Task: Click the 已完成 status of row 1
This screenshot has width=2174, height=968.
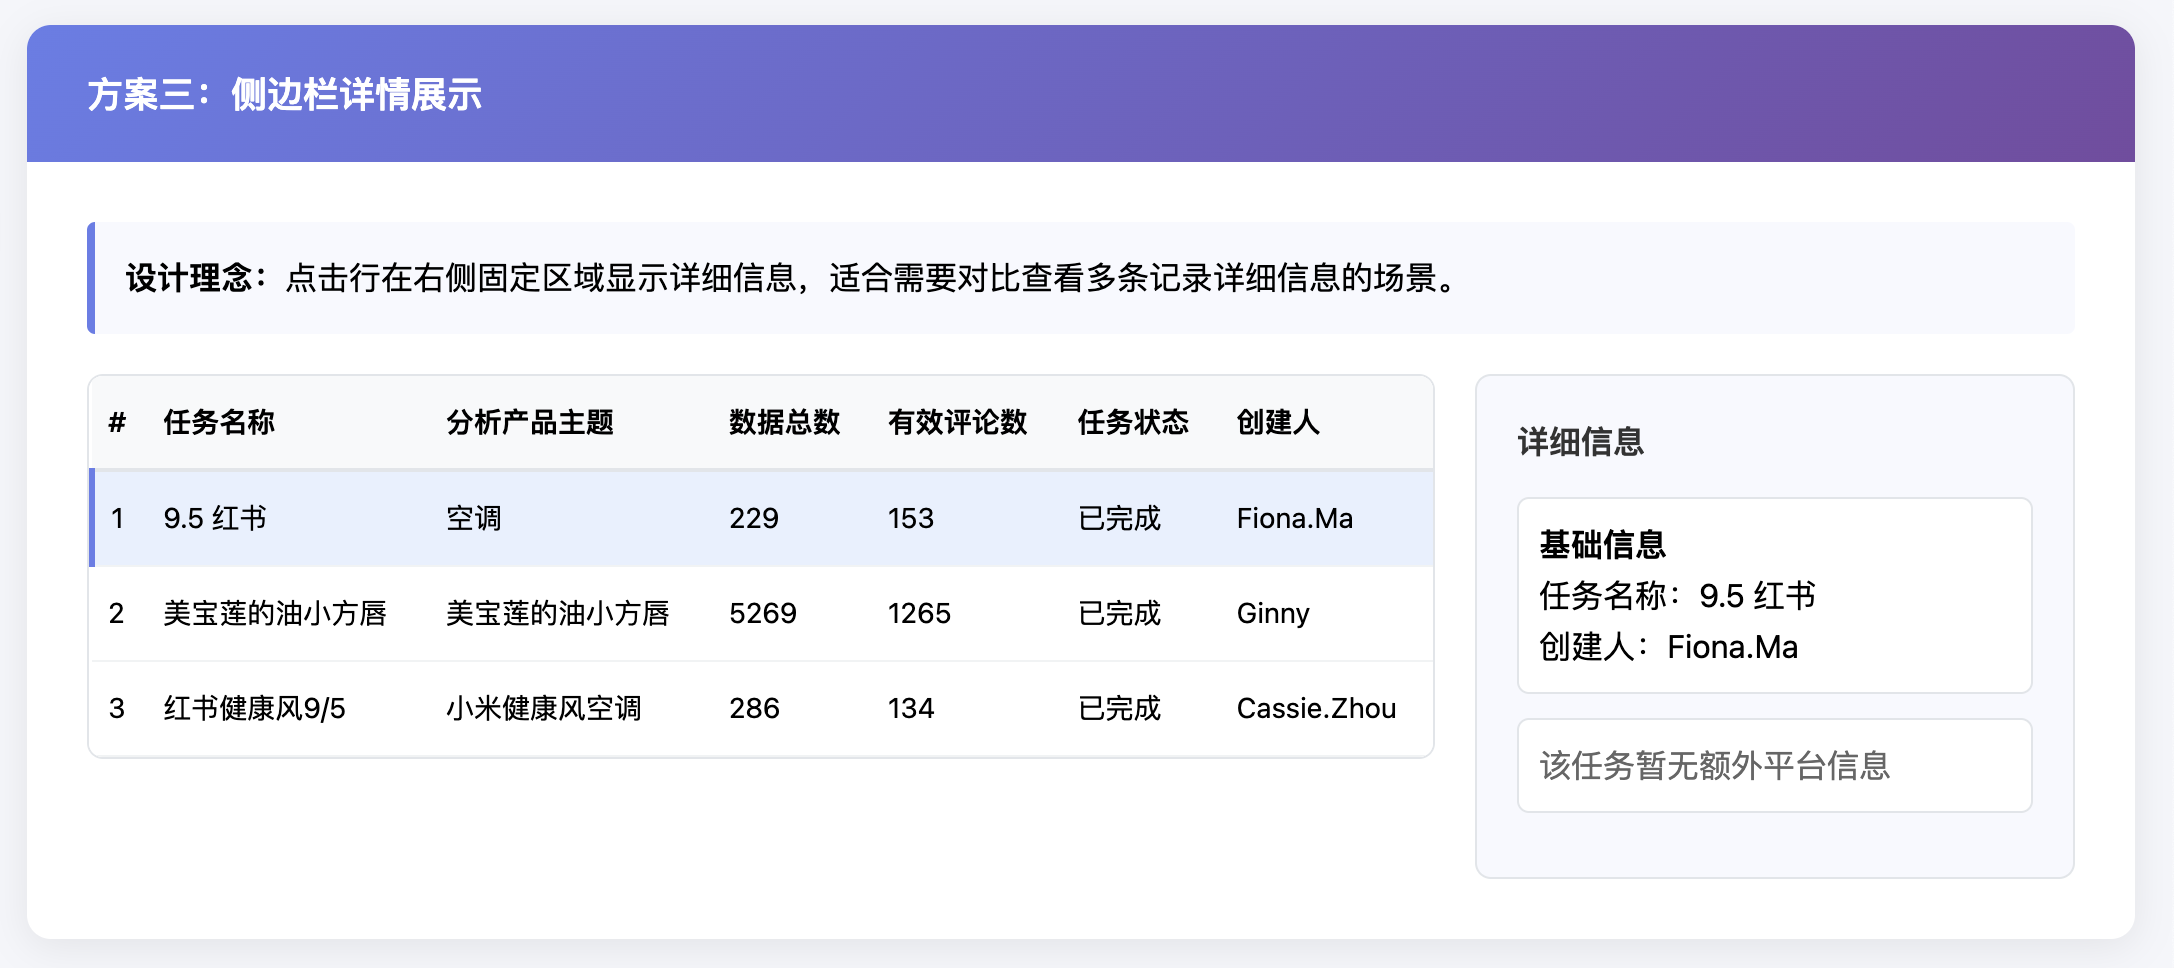Action: click(1120, 517)
